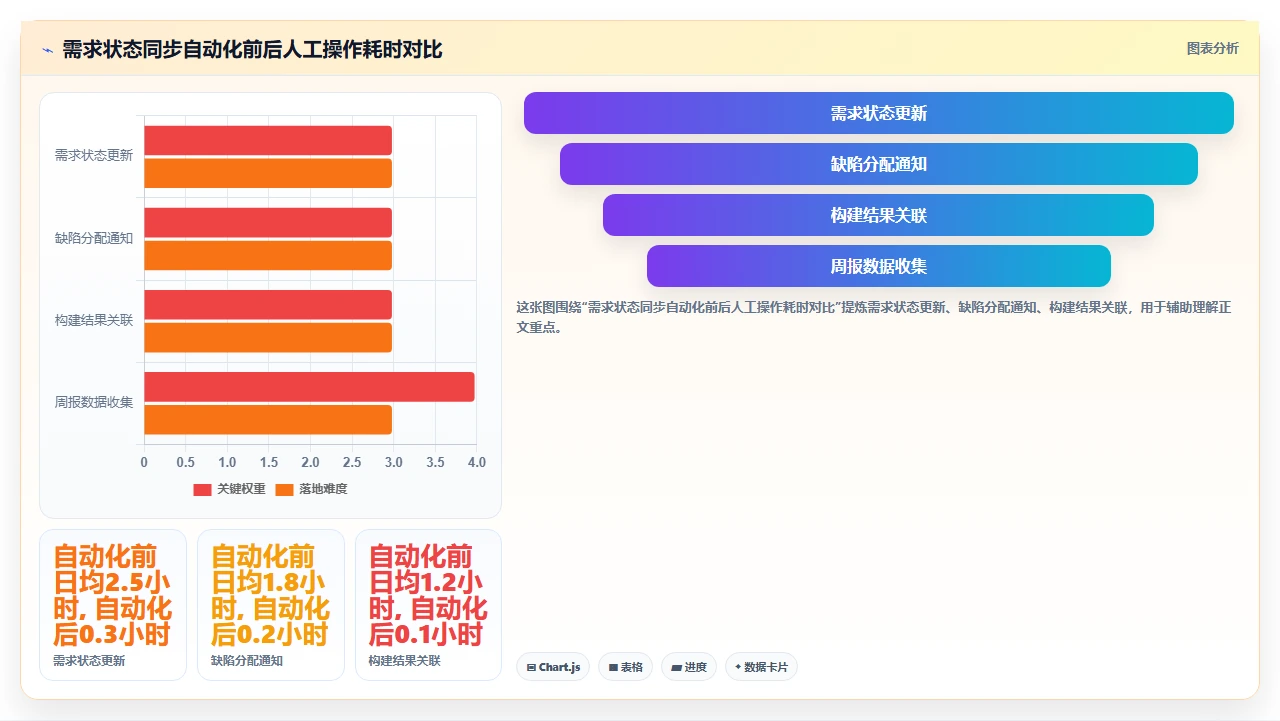Open the 日均2.5小时 data card

click(x=113, y=605)
